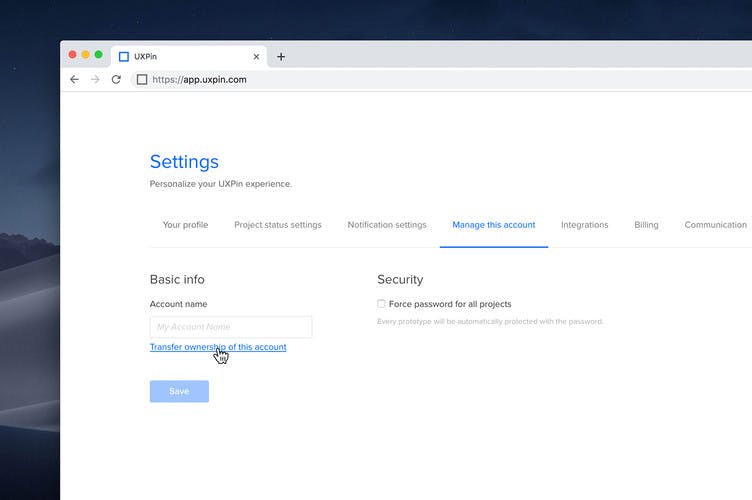The width and height of the screenshot is (752, 500).
Task: Click the Save button
Action: [179, 391]
